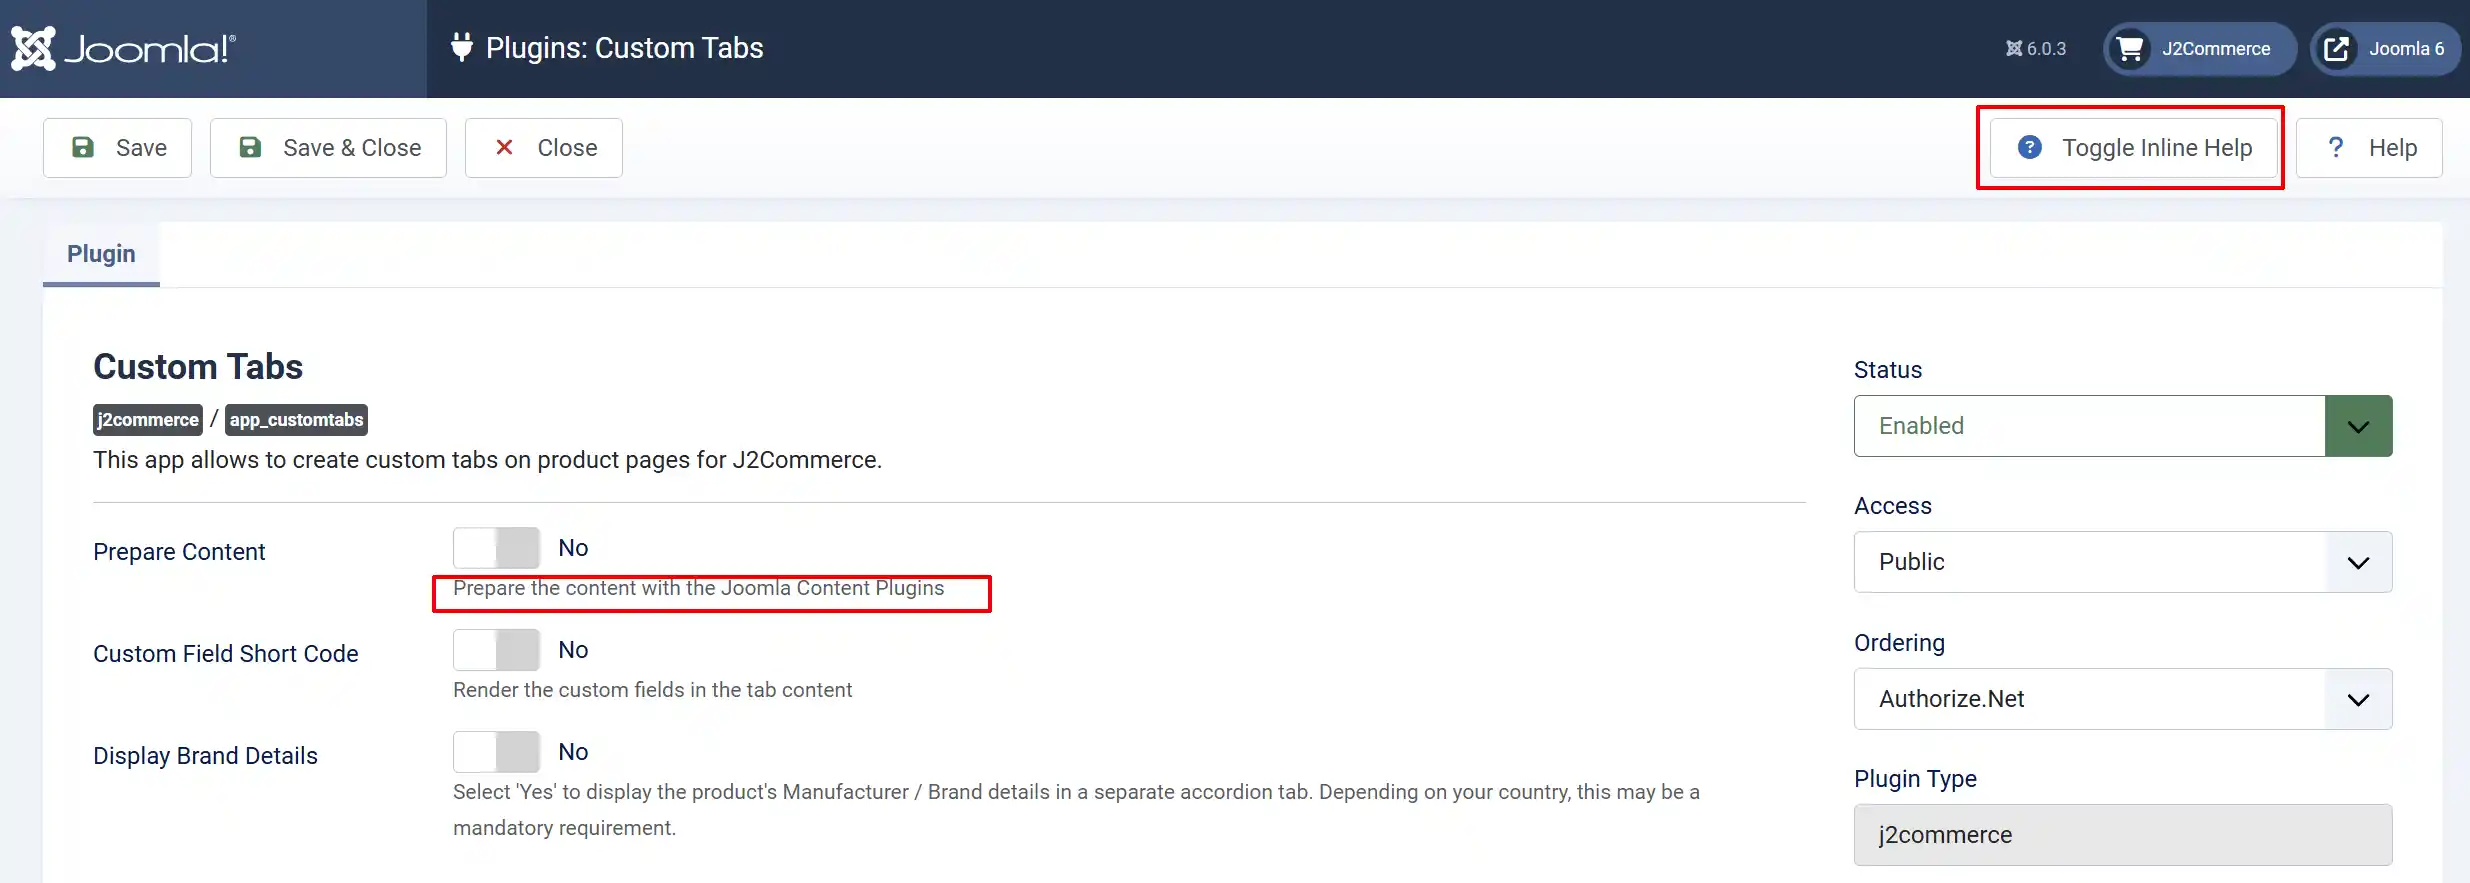Open the Help button in toolbar

click(2369, 148)
